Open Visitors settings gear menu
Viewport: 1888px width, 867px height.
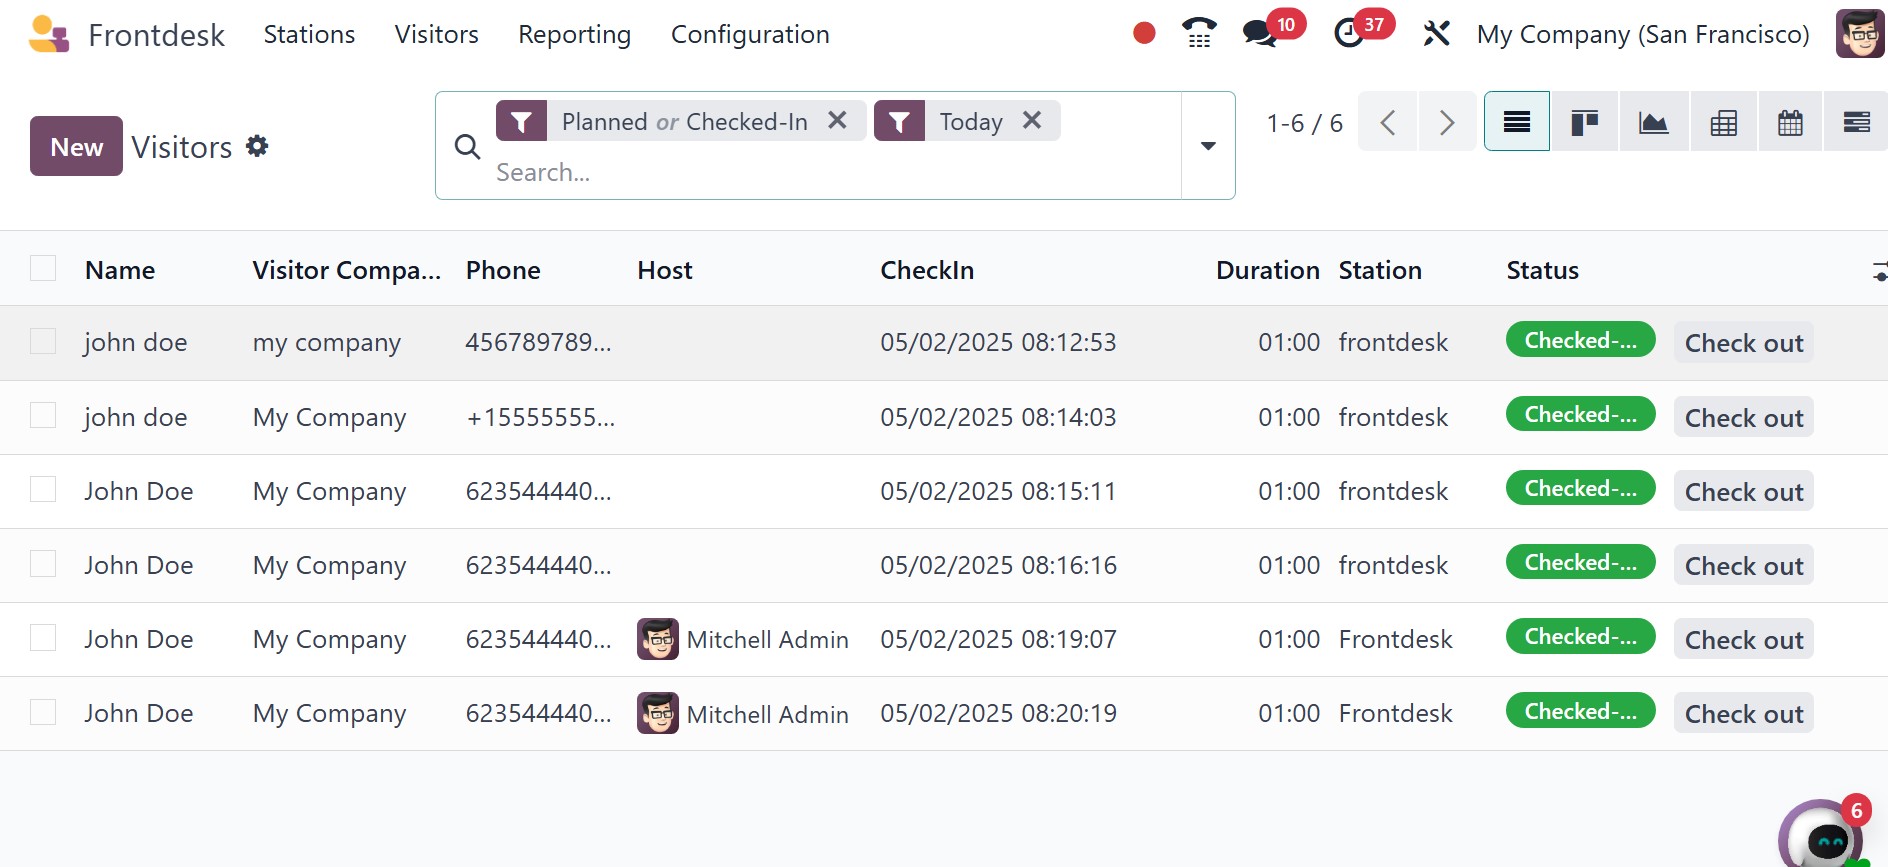tap(257, 146)
